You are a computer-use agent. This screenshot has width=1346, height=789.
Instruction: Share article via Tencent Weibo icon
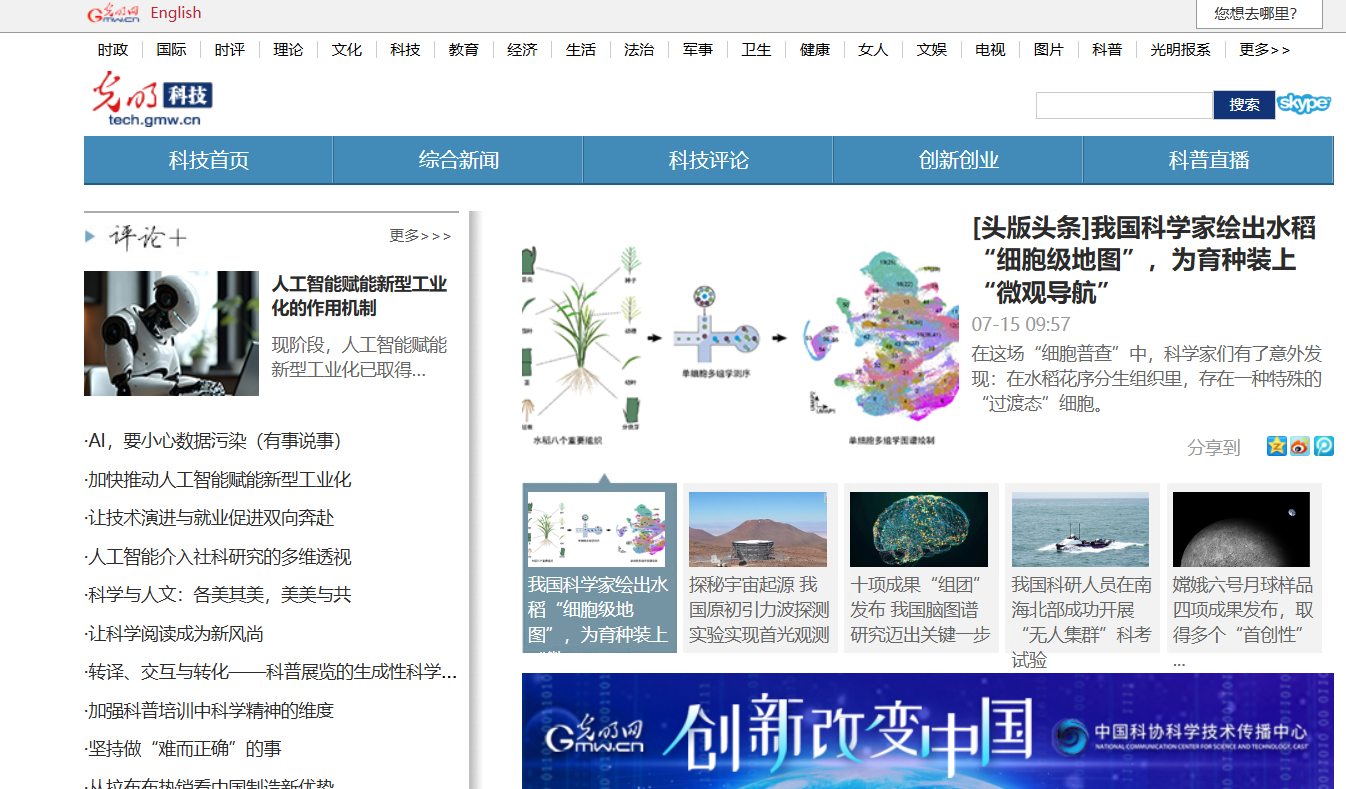click(1323, 446)
